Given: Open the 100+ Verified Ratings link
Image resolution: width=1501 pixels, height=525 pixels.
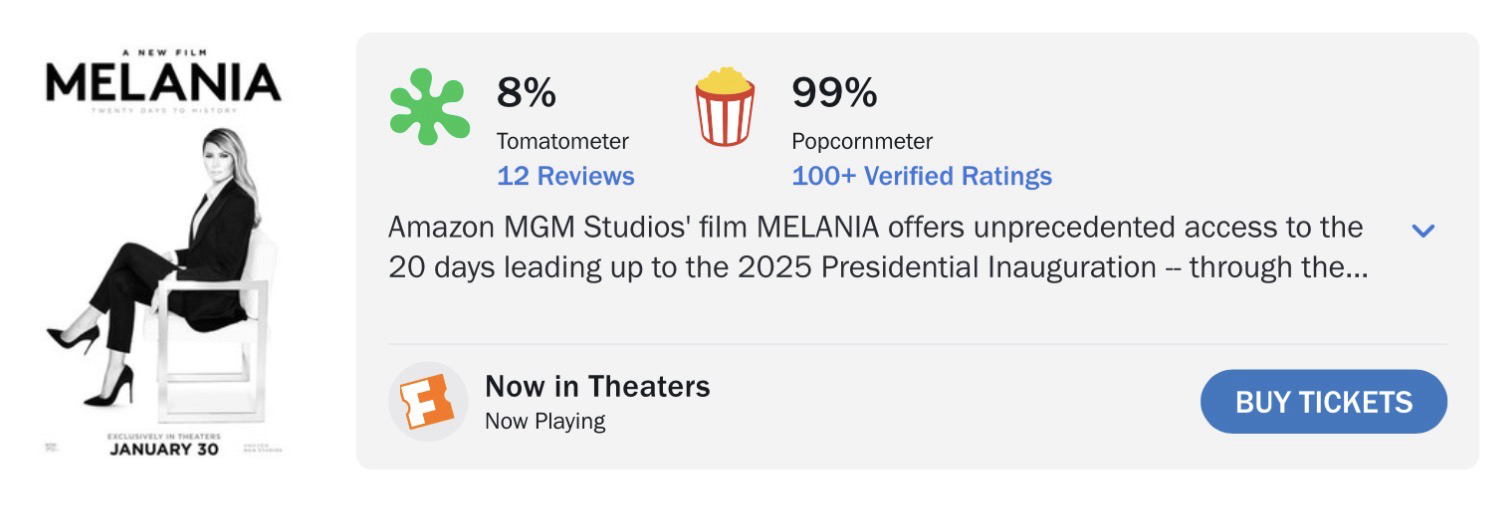Looking at the screenshot, I should (921, 176).
